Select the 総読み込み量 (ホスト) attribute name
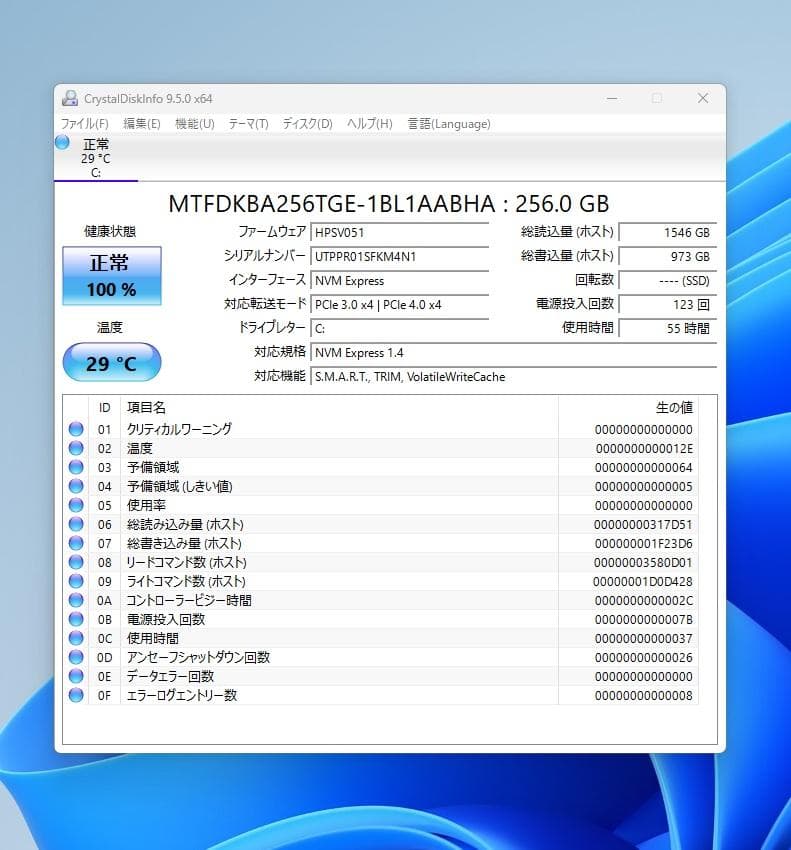This screenshot has height=850, width=791. coord(185,524)
